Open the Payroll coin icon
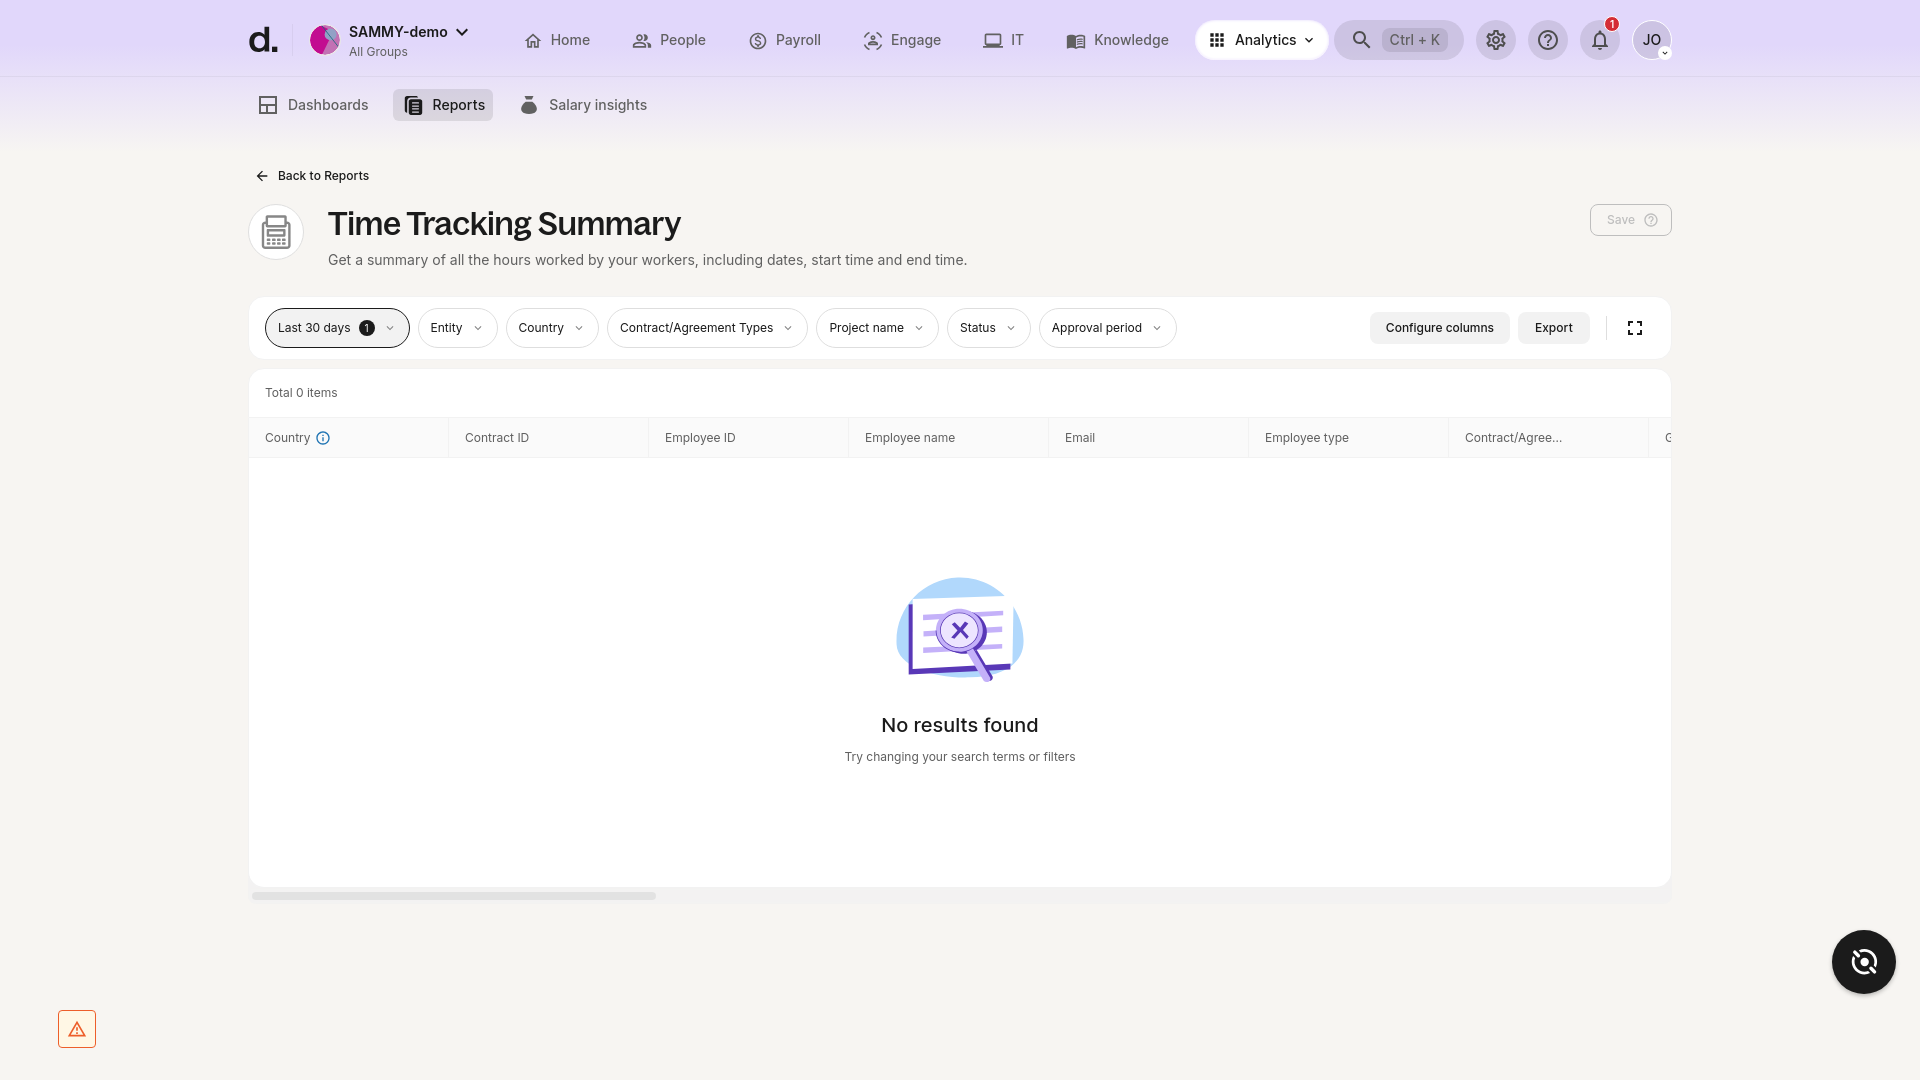The image size is (1920, 1080). pos(757,40)
